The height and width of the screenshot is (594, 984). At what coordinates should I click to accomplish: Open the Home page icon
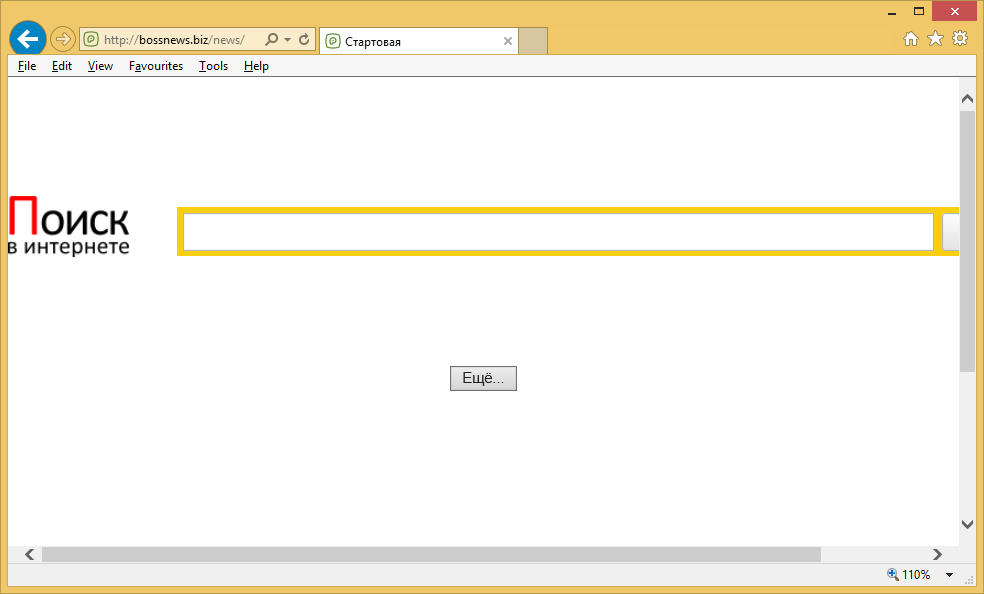(911, 39)
